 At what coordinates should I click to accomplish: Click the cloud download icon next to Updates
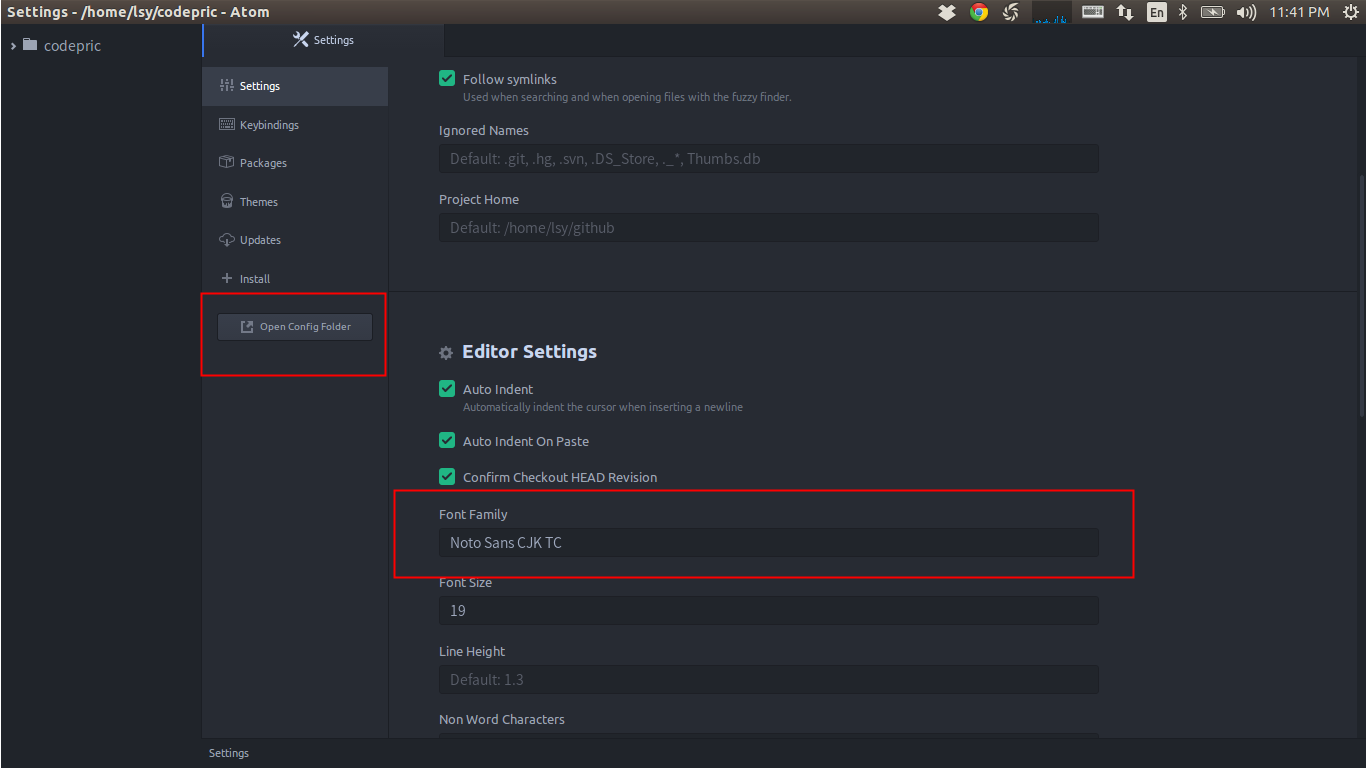pyautogui.click(x=227, y=240)
